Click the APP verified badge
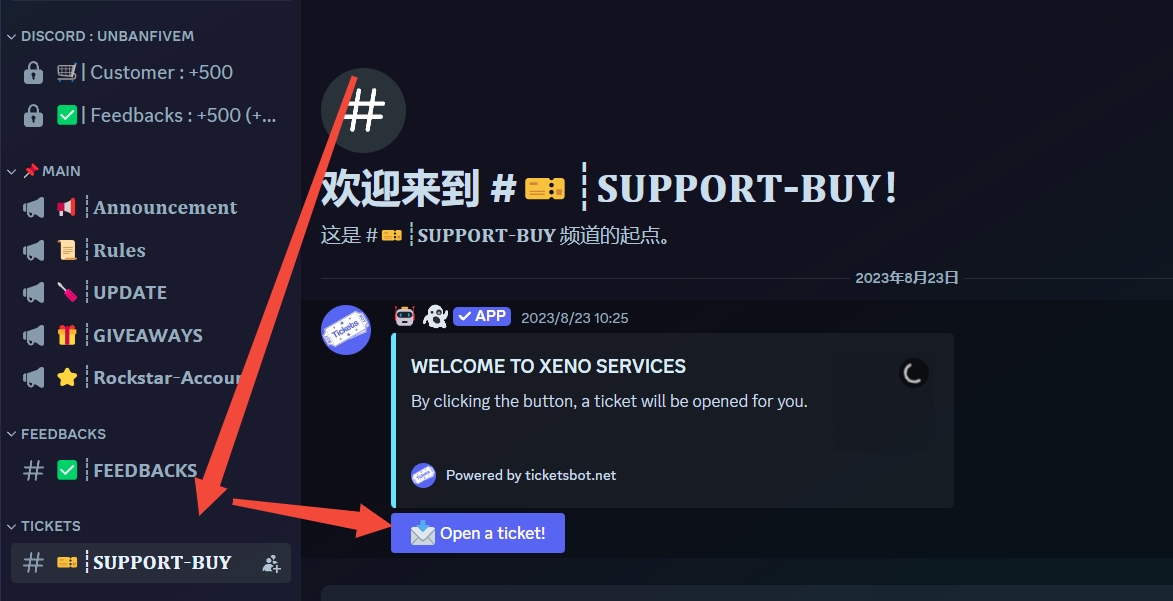 (482, 317)
